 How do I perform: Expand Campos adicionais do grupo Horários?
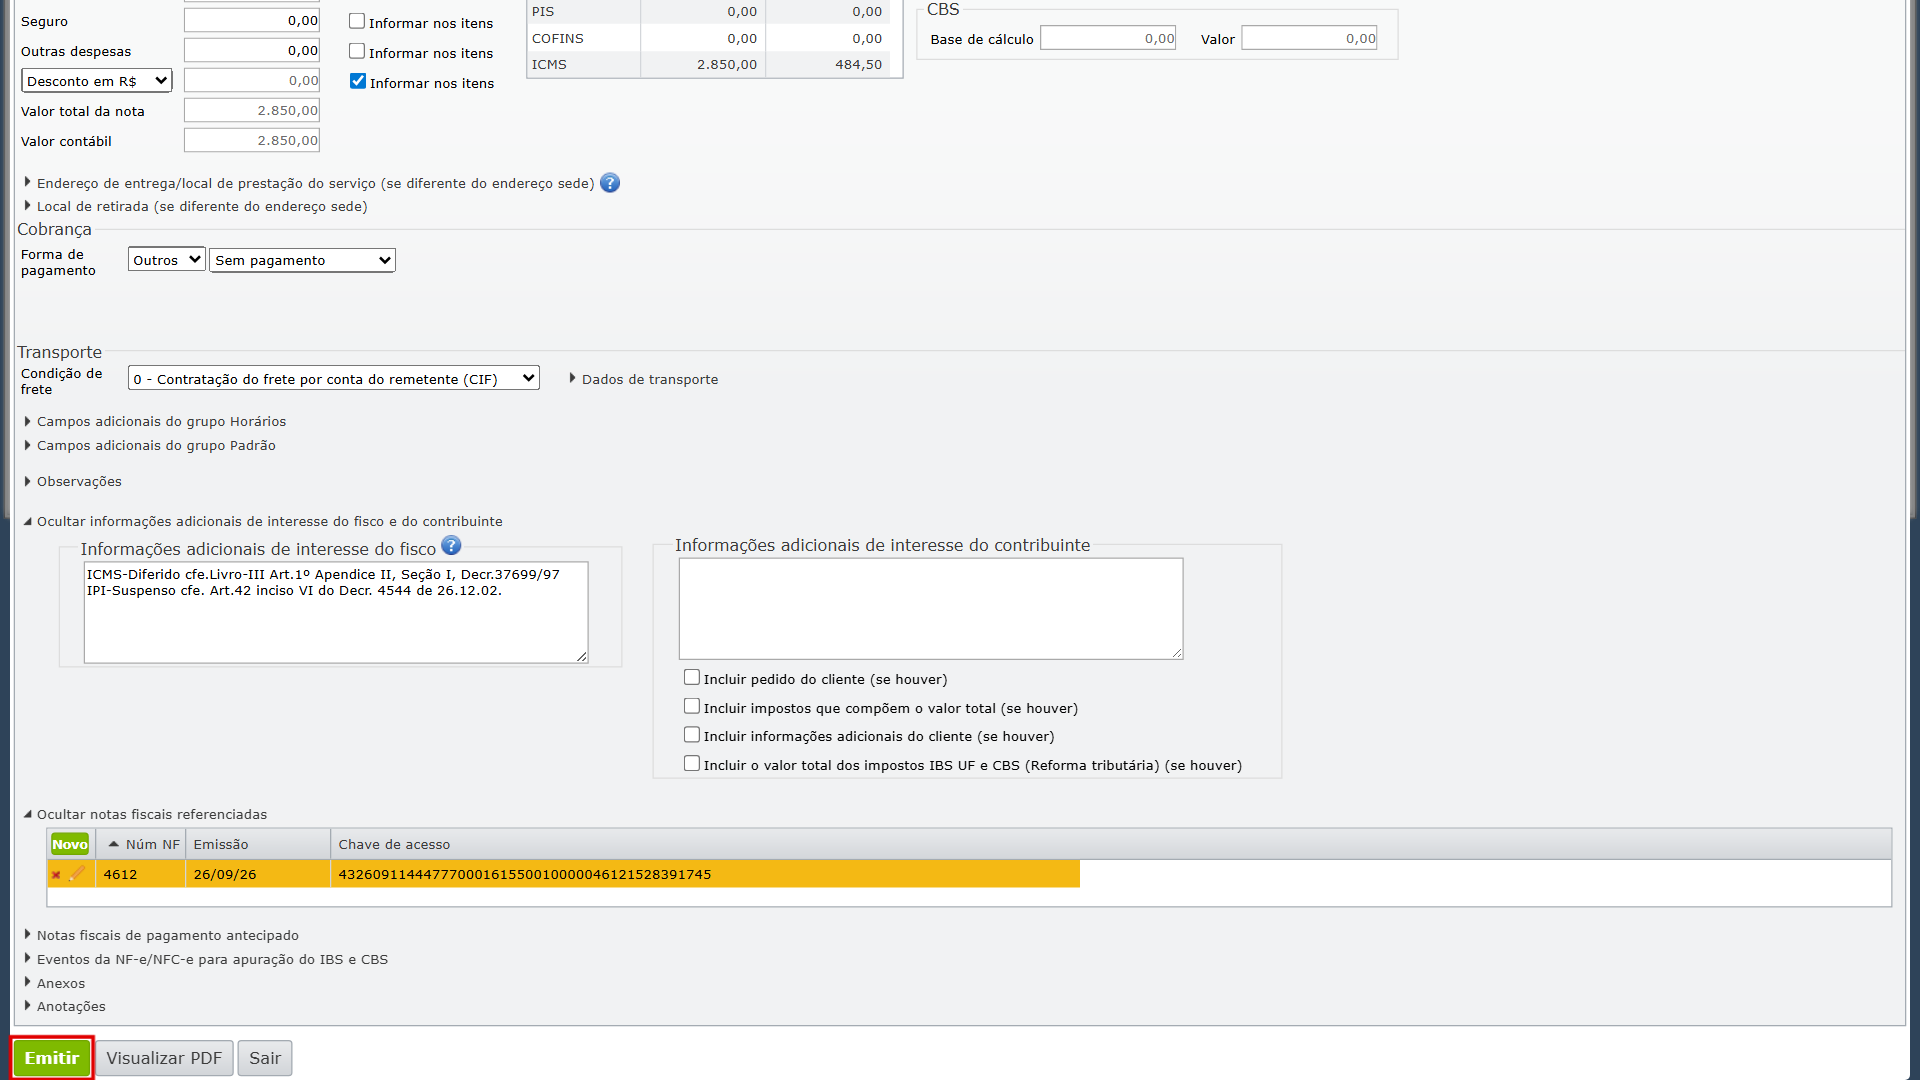pos(155,421)
